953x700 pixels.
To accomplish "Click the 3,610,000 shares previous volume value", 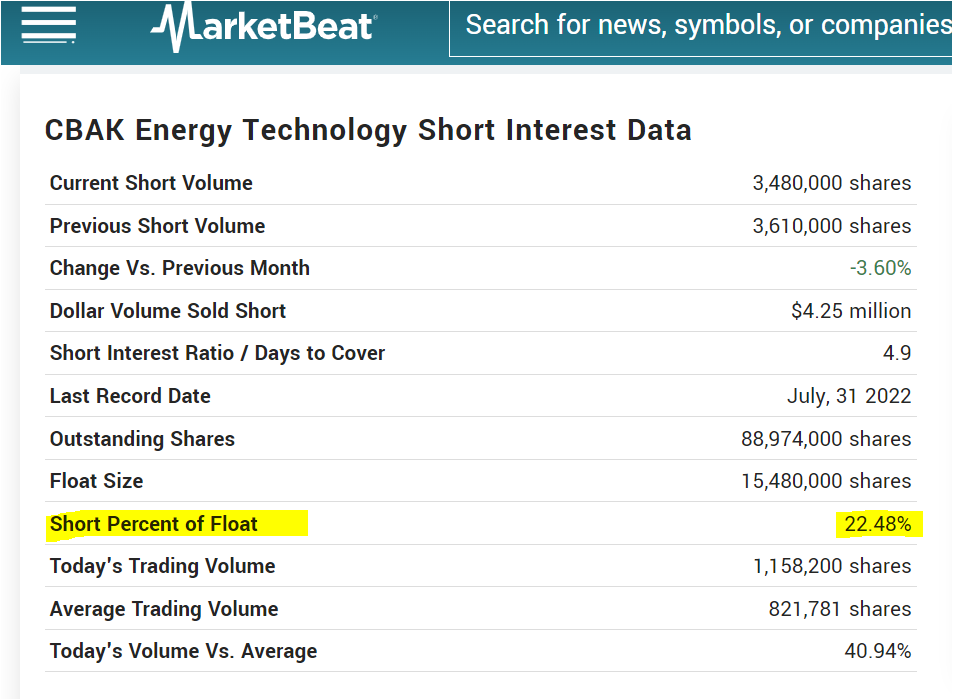I will pos(831,226).
